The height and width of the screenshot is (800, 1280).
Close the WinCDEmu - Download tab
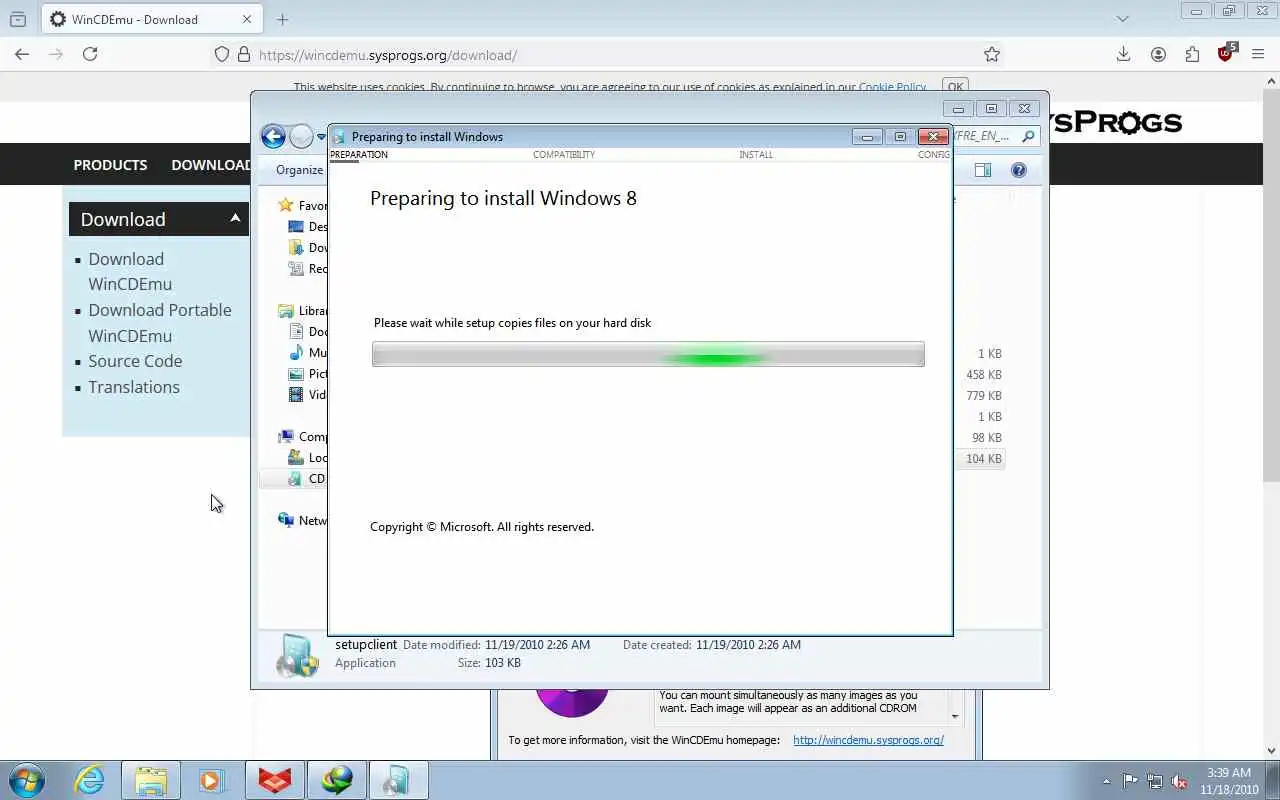point(247,19)
